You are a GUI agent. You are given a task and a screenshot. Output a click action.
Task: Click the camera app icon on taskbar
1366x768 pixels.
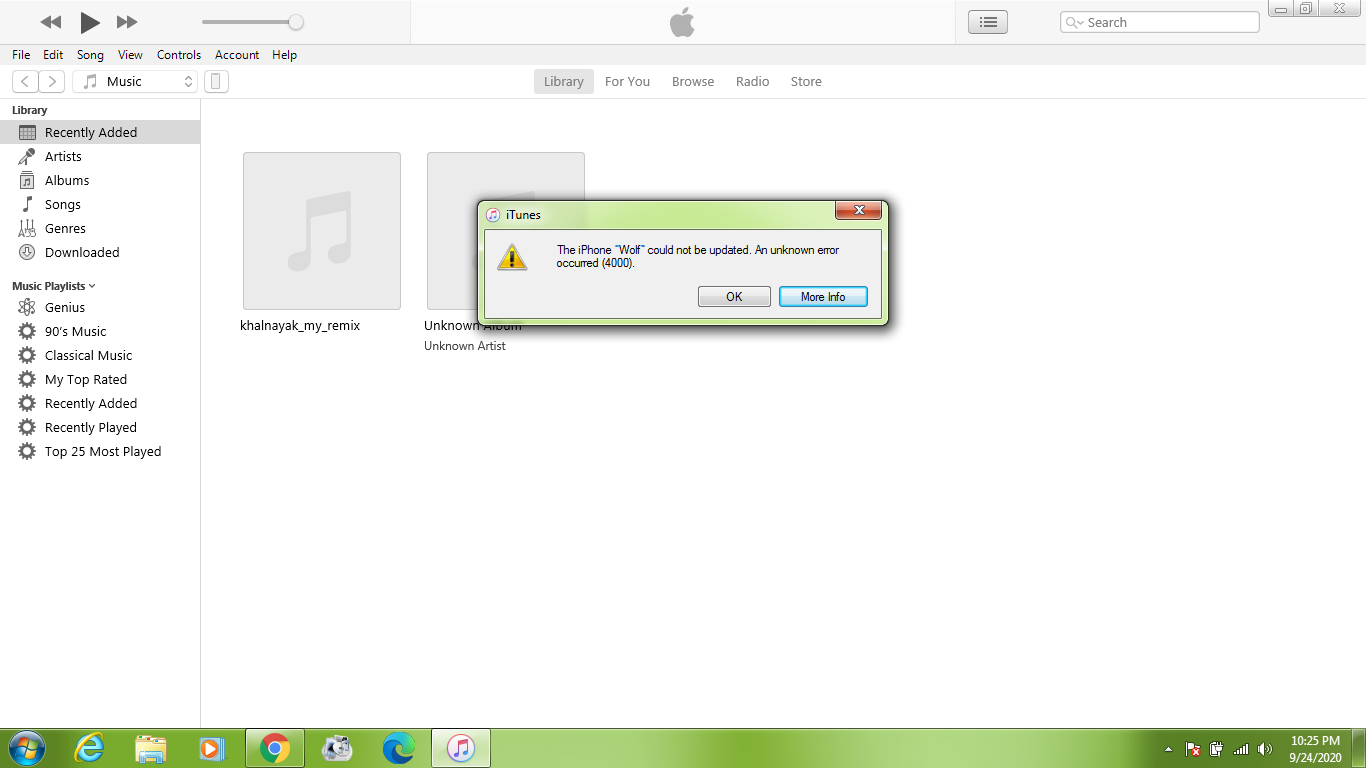tap(337, 748)
